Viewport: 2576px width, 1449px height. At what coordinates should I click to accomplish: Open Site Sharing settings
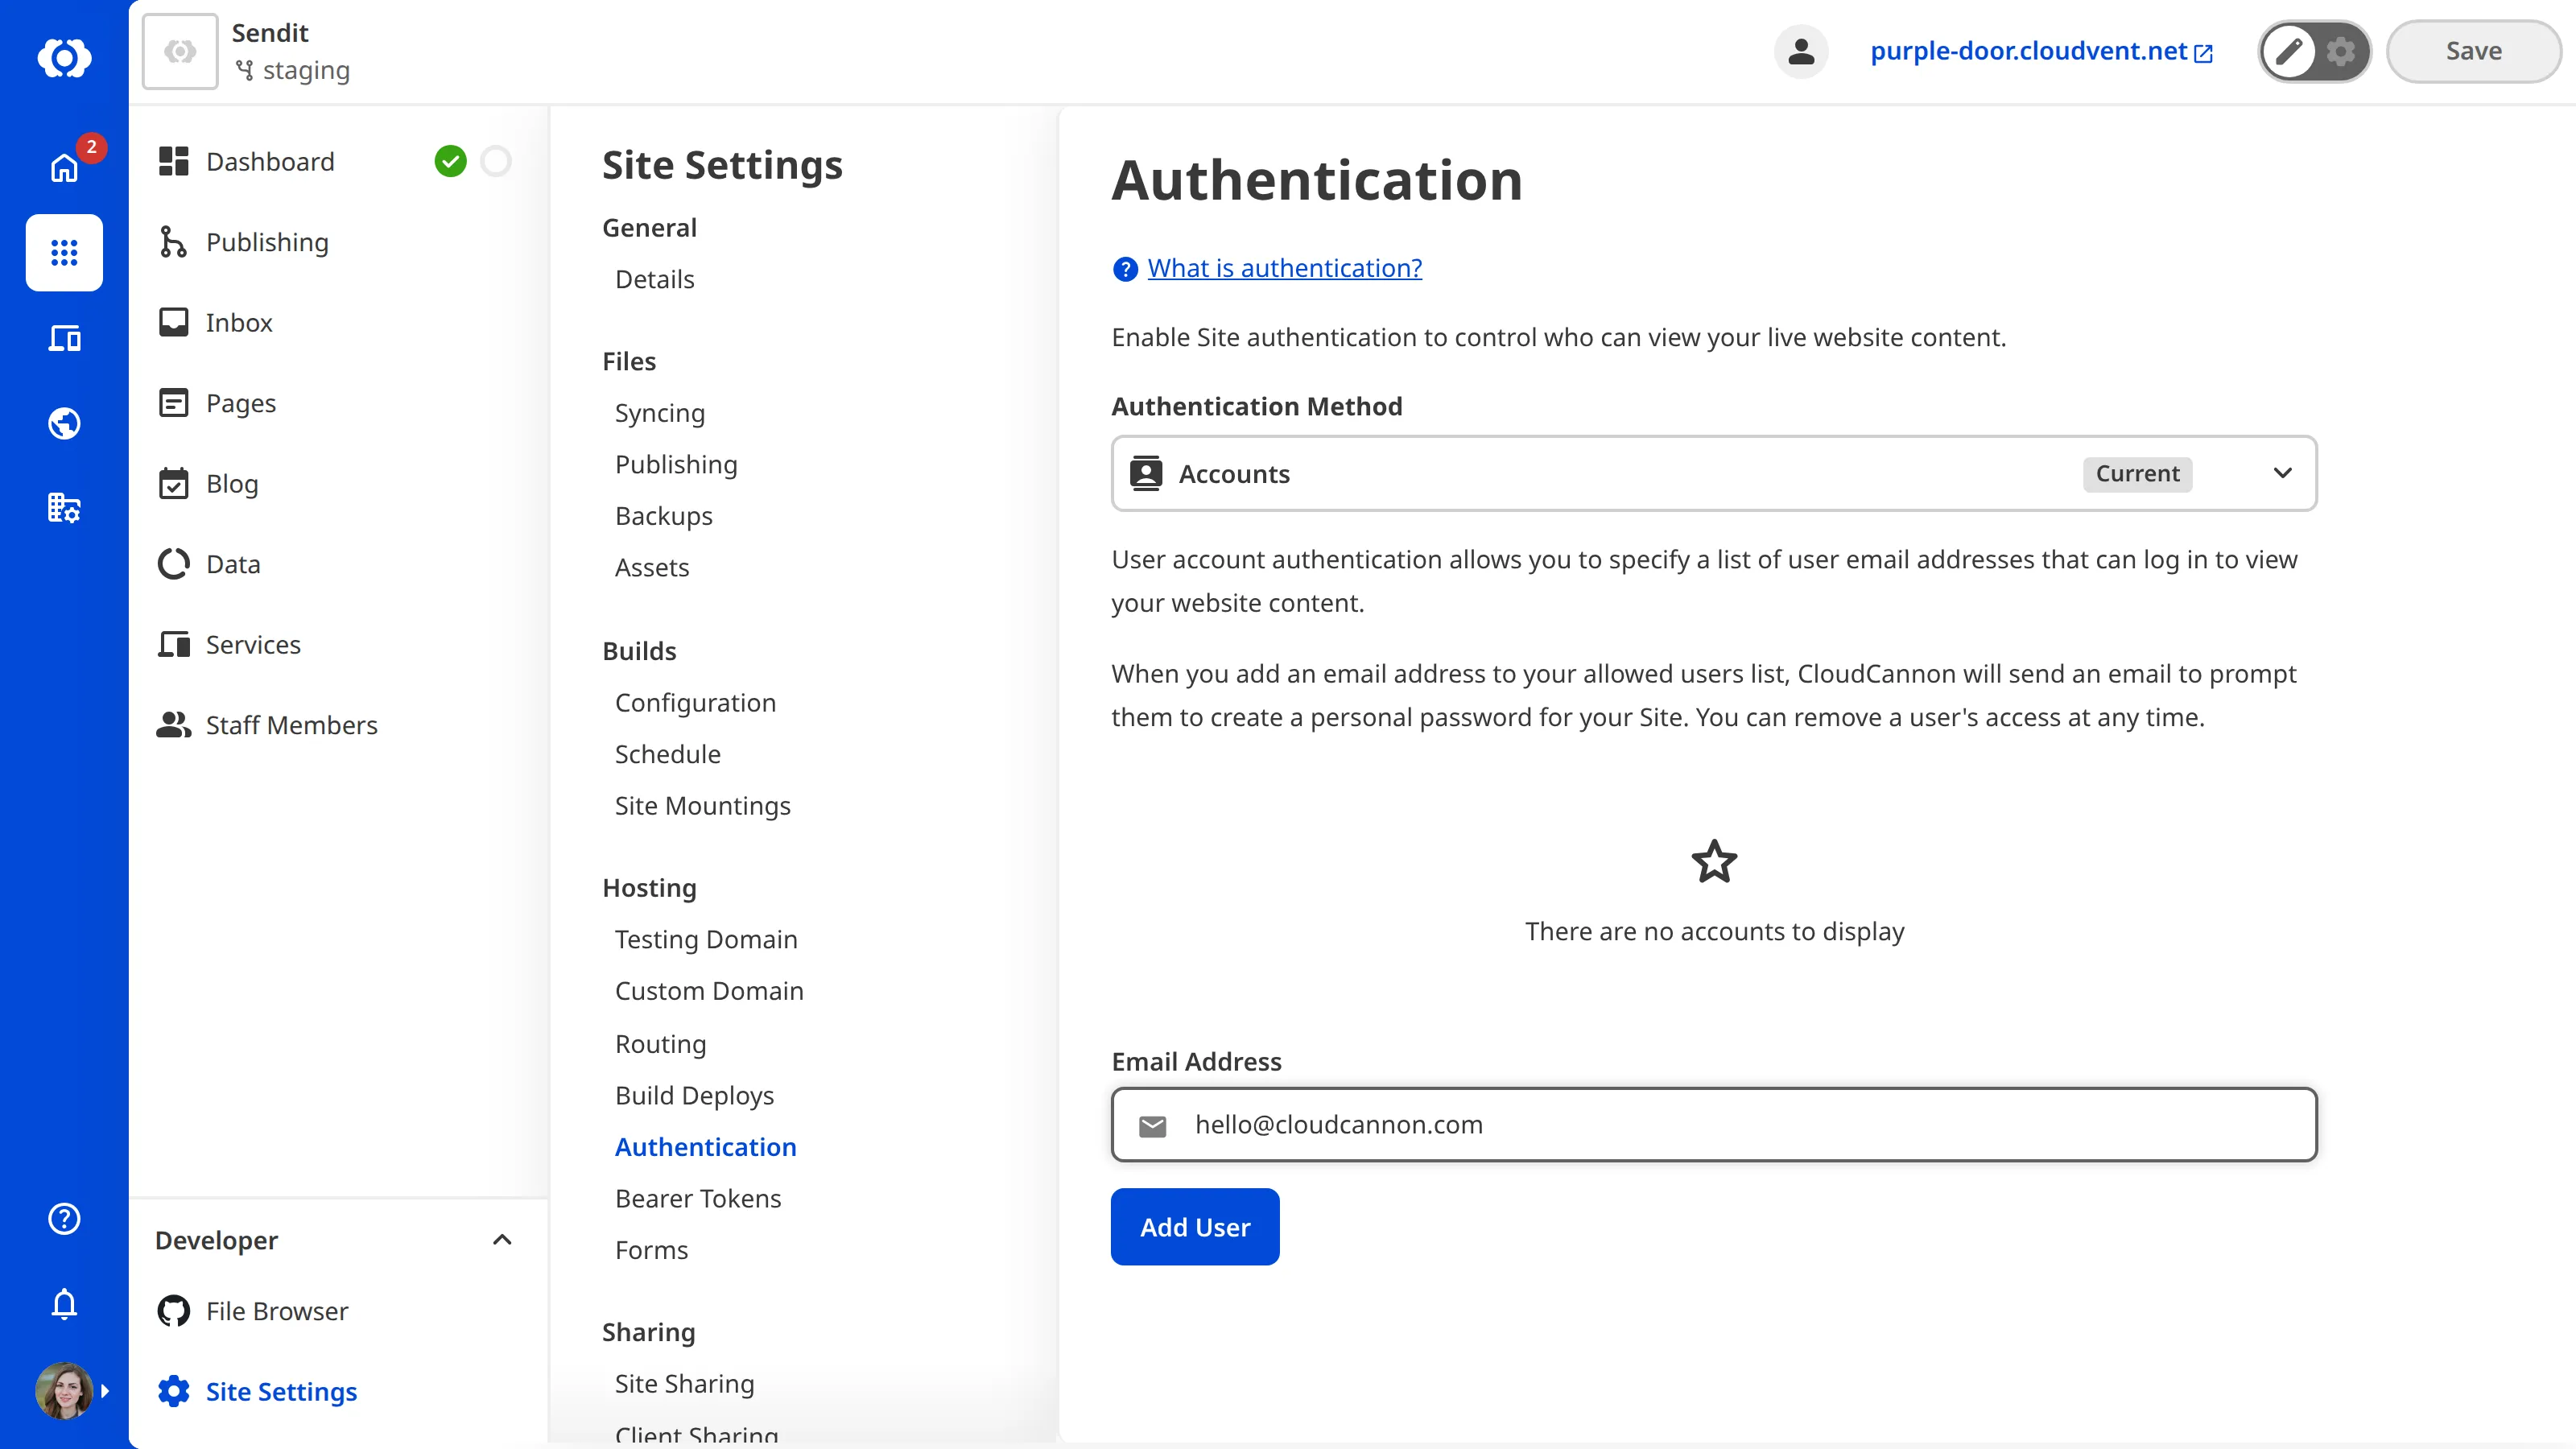coord(684,1383)
